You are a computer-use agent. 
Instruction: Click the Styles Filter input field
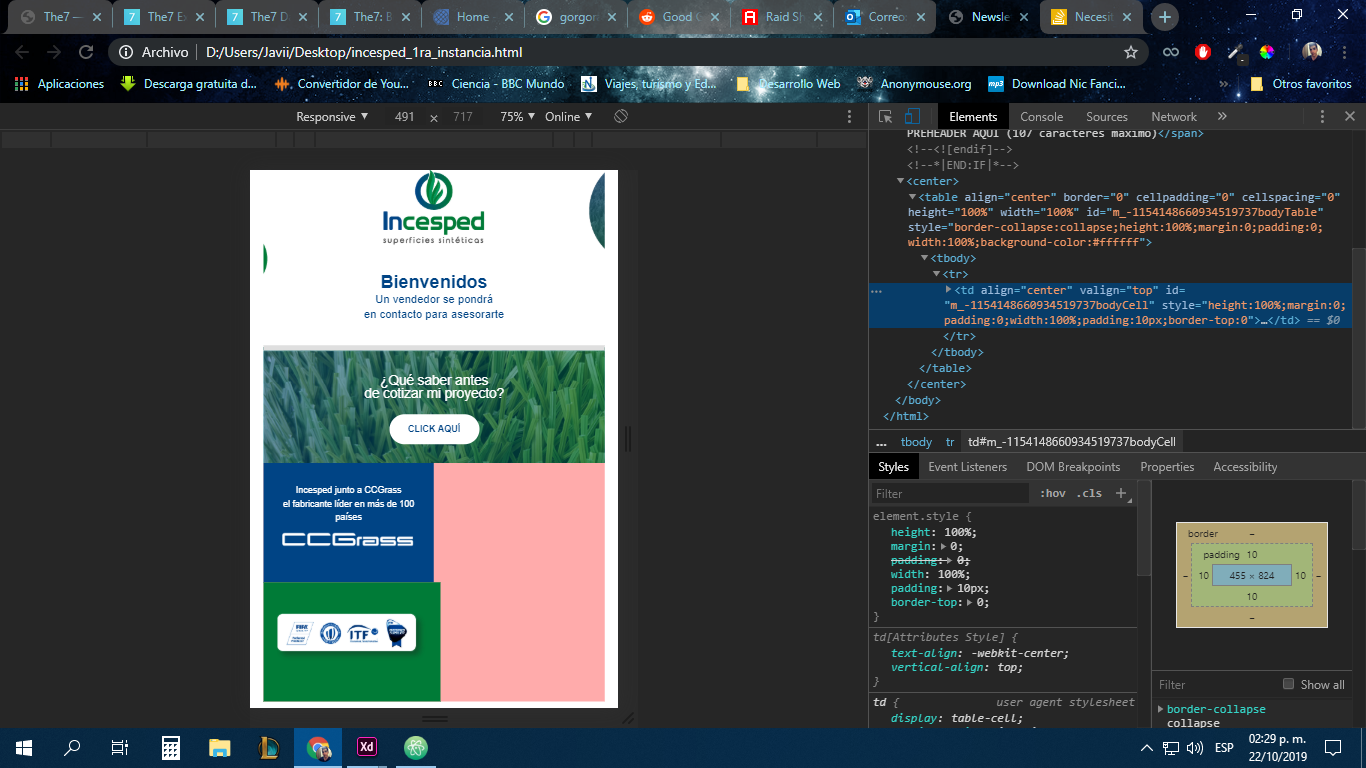(949, 493)
